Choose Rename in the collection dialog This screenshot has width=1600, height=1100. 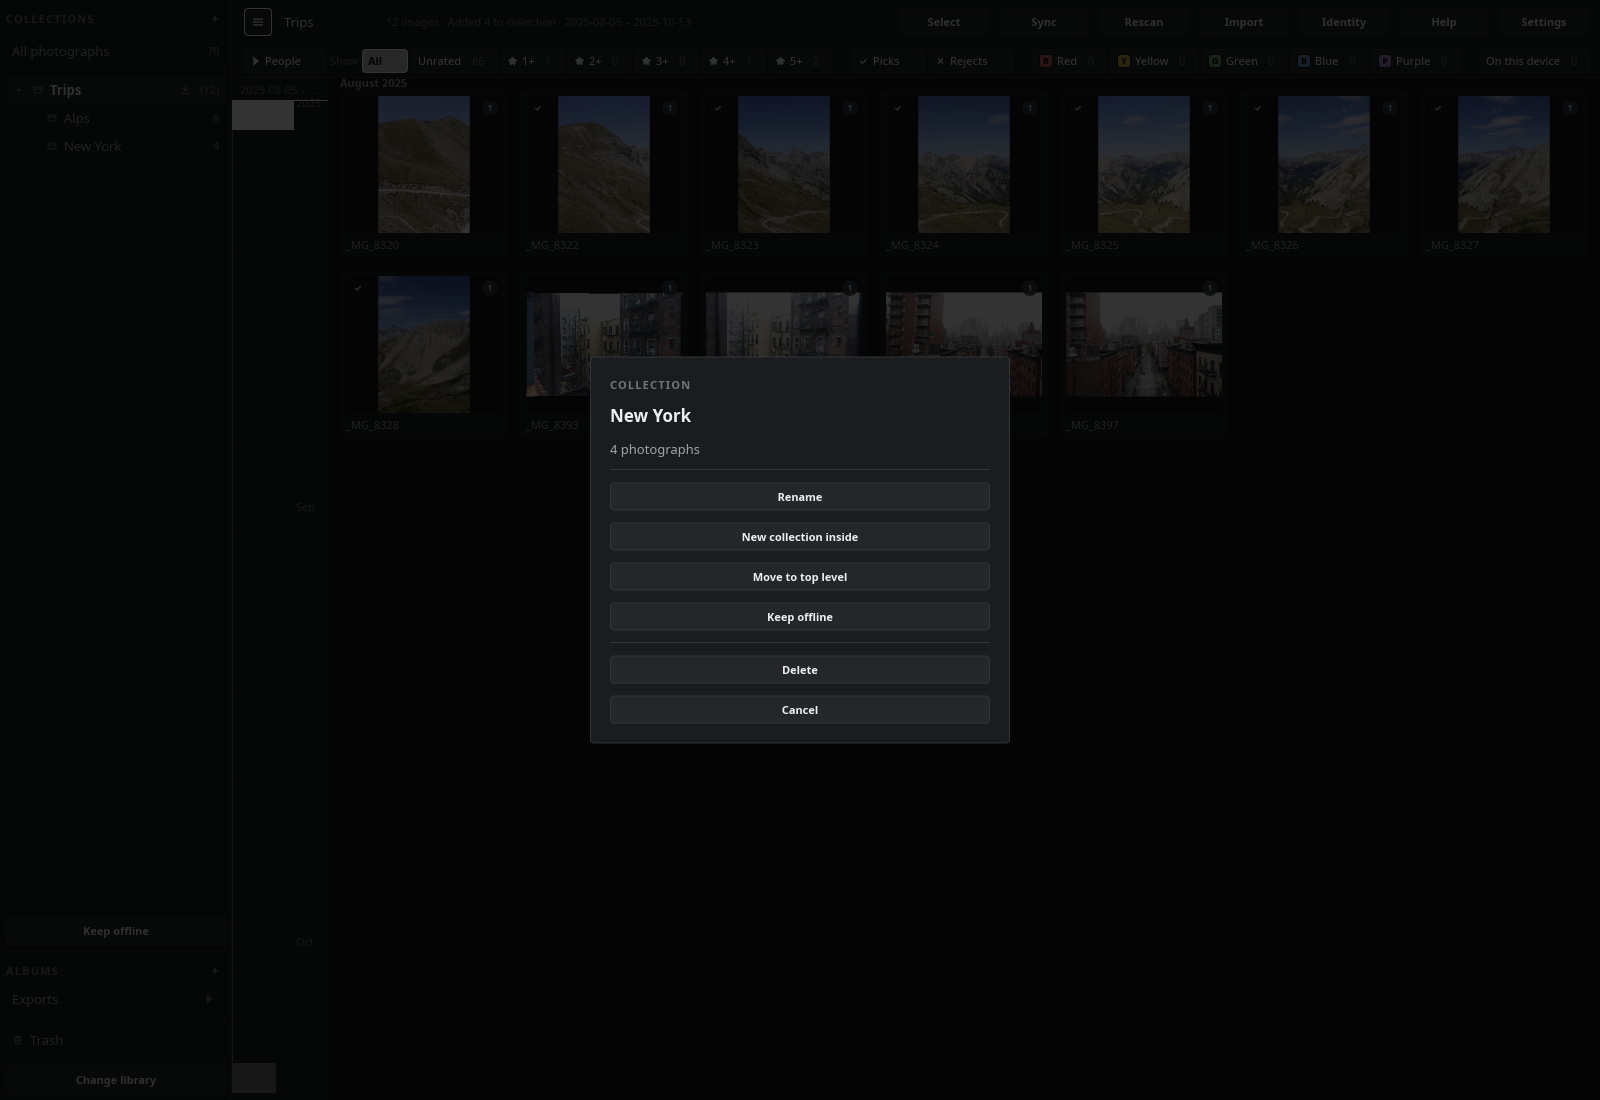(x=800, y=497)
